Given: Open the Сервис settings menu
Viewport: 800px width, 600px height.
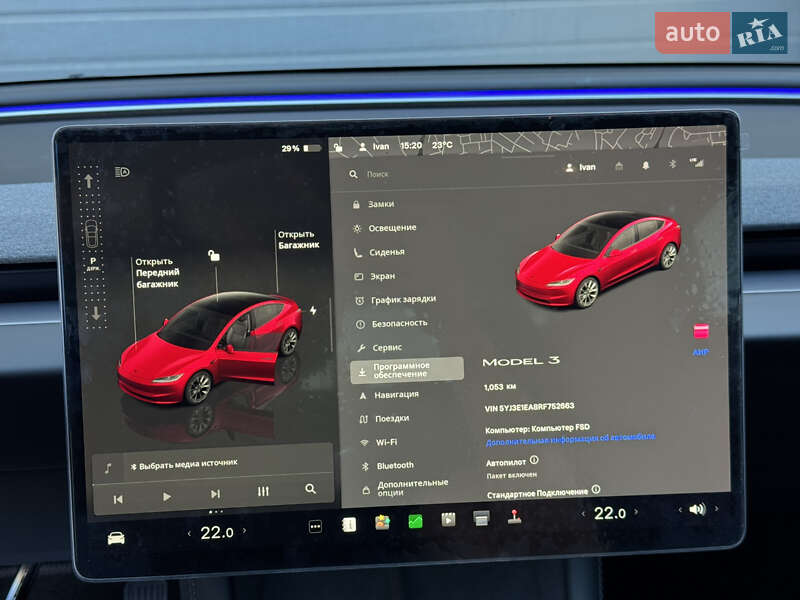Looking at the screenshot, I should point(380,347).
